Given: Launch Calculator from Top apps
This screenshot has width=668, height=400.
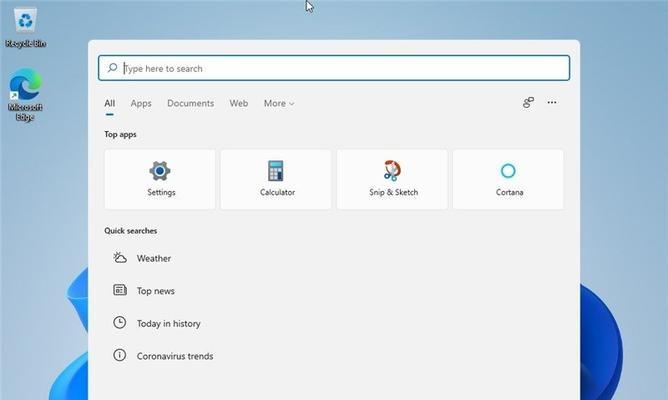Looking at the screenshot, I should coord(276,179).
